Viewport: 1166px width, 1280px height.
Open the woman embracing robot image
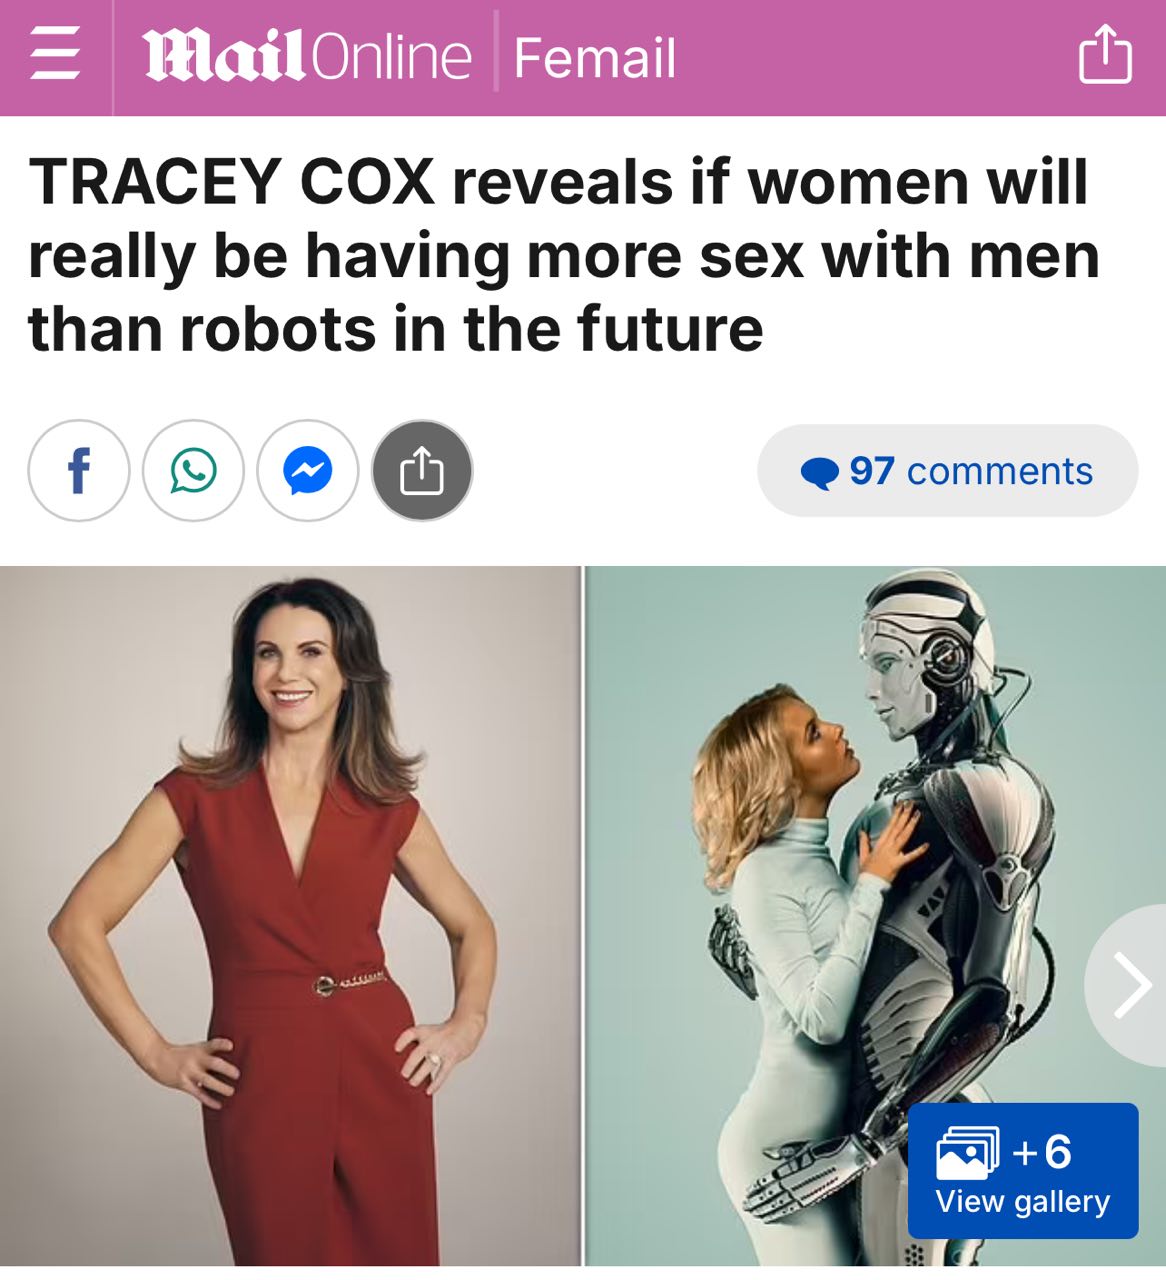click(875, 916)
